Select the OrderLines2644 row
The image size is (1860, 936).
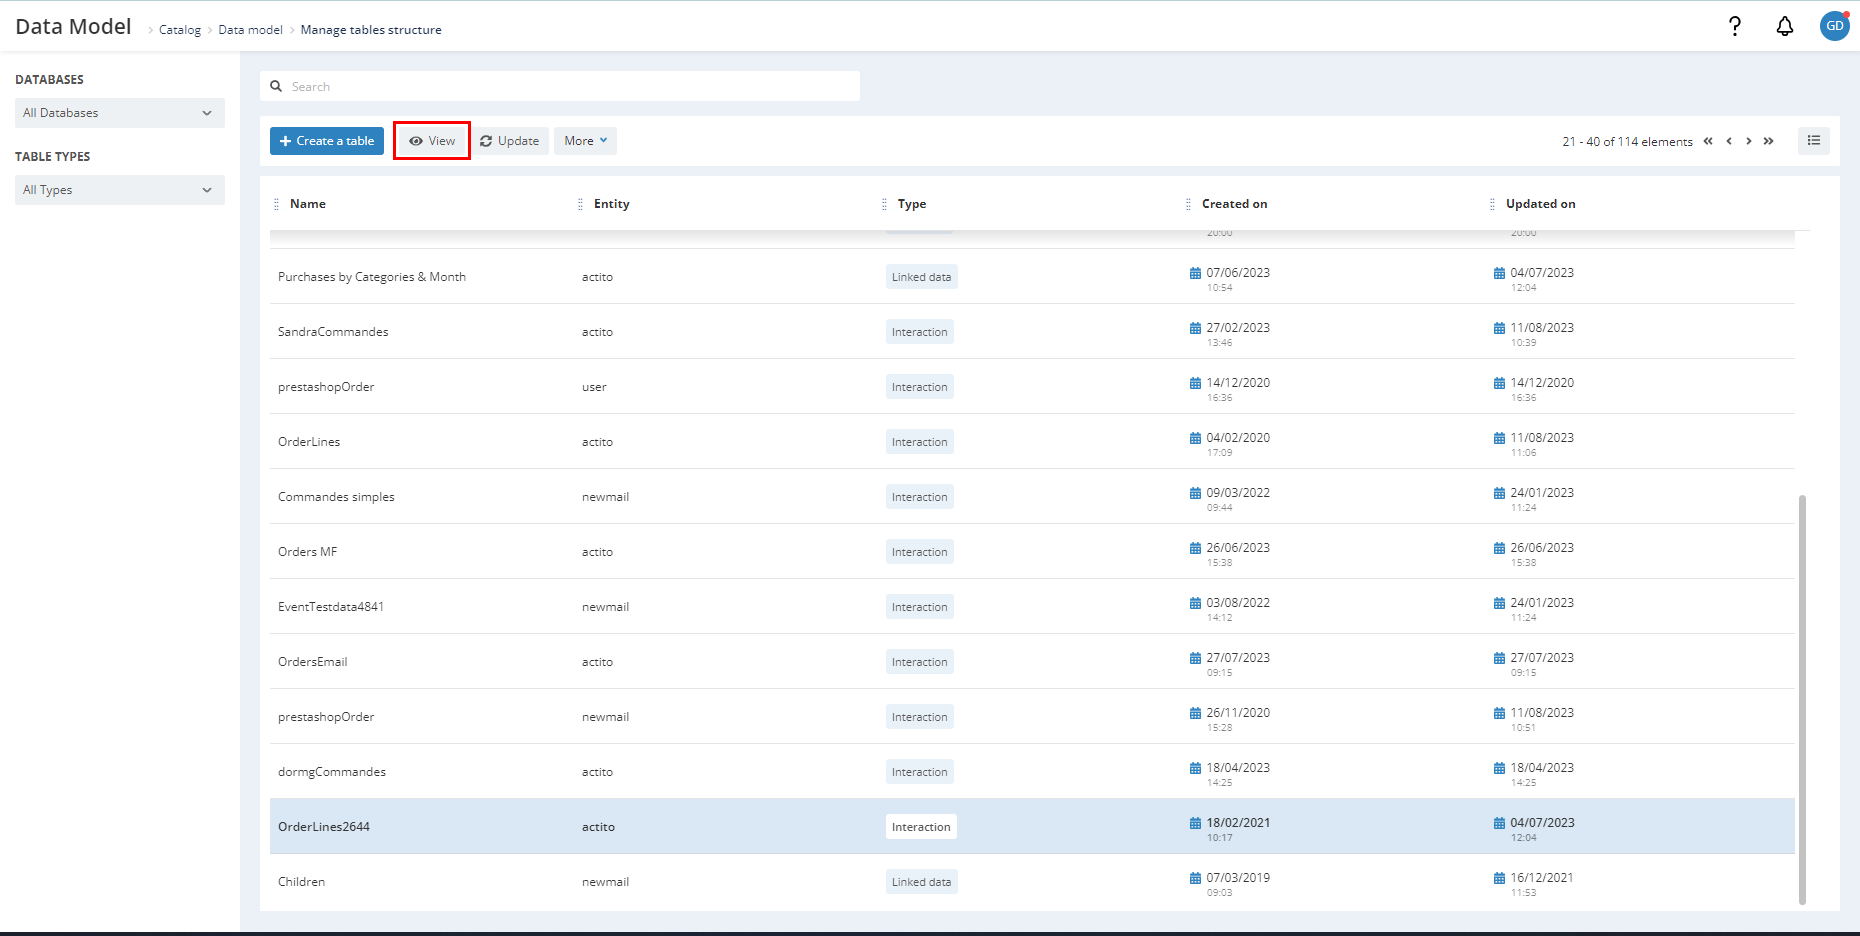(x=1032, y=827)
